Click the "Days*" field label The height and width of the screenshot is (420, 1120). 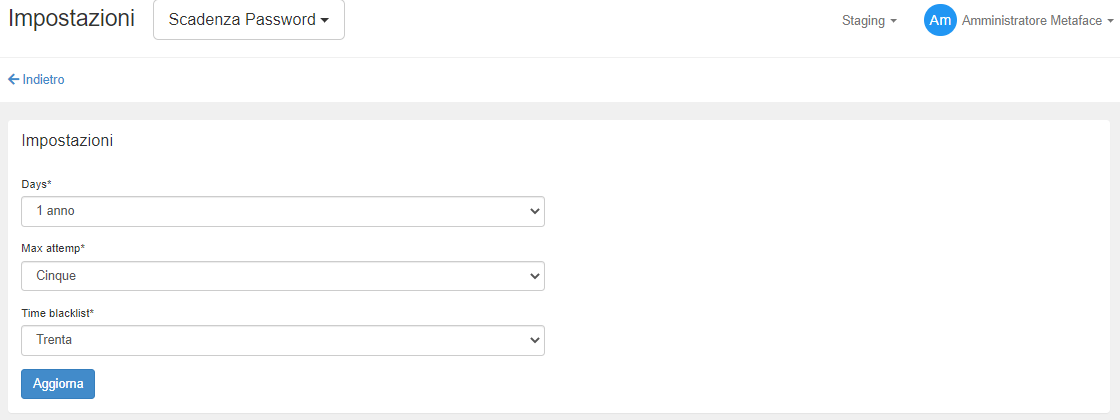coord(36,185)
